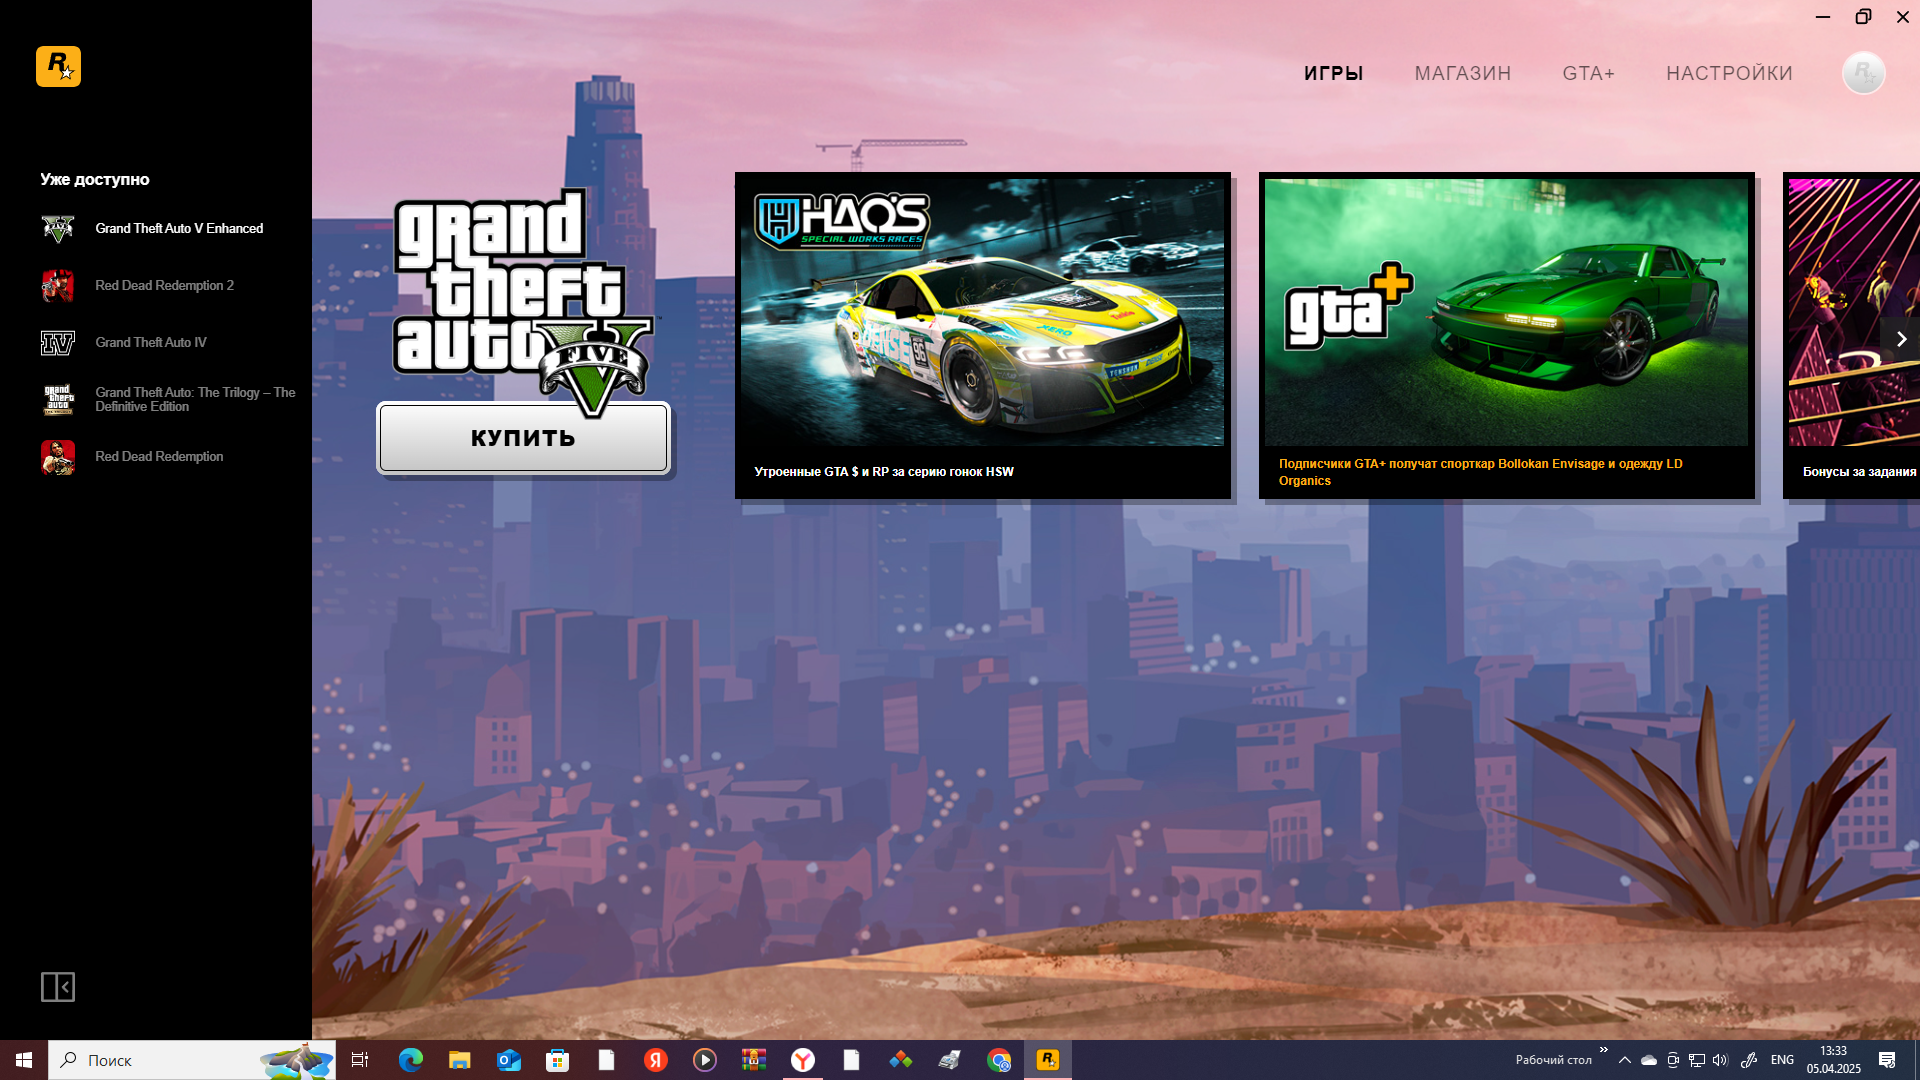Select the Grand Theft Auto IV icon
Image resolution: width=1920 pixels, height=1080 pixels.
click(58, 343)
